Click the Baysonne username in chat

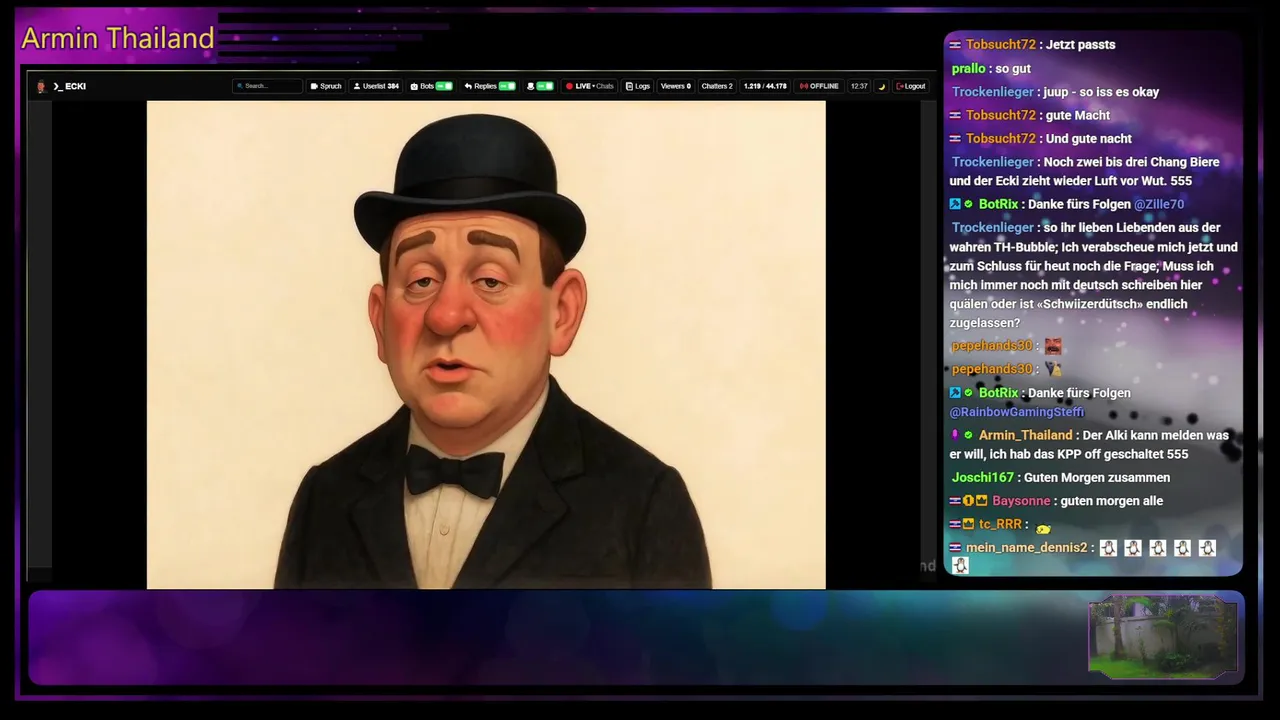[1021, 501]
